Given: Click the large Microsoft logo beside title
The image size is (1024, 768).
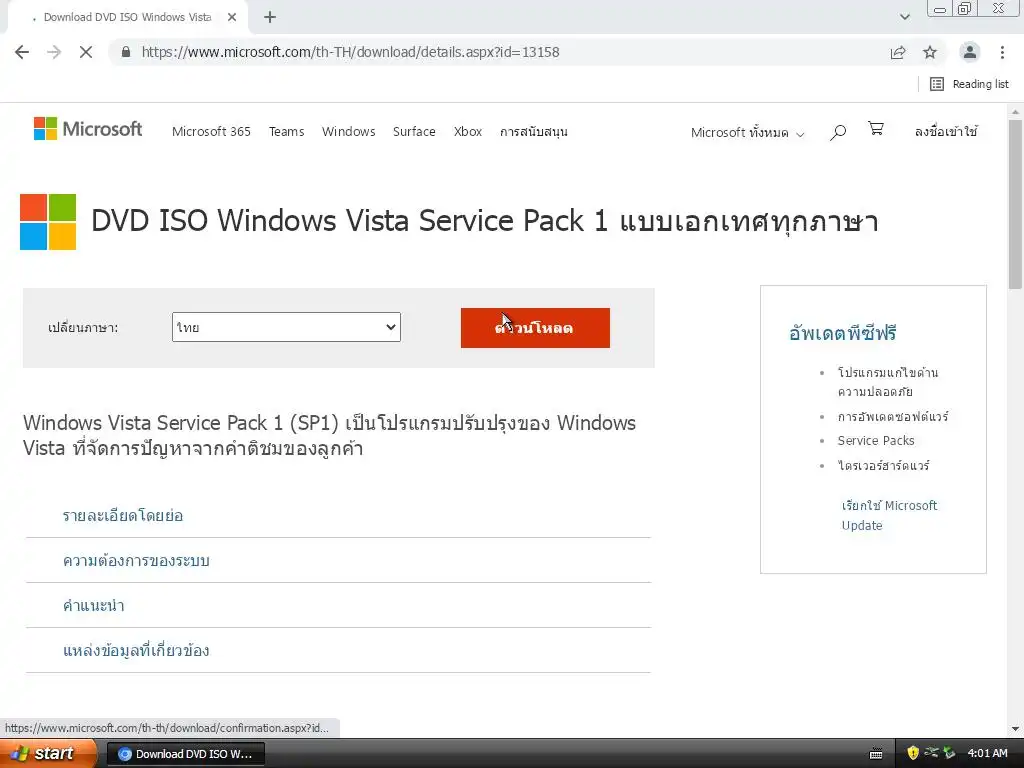Looking at the screenshot, I should 48,222.
